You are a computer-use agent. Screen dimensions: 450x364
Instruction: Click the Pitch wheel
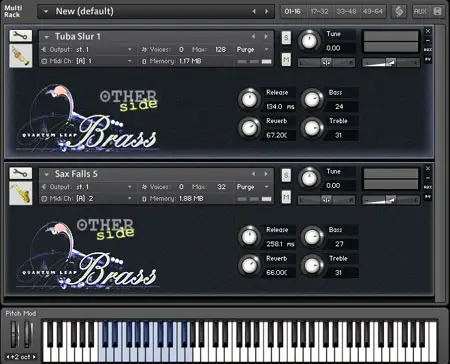pos(14,334)
